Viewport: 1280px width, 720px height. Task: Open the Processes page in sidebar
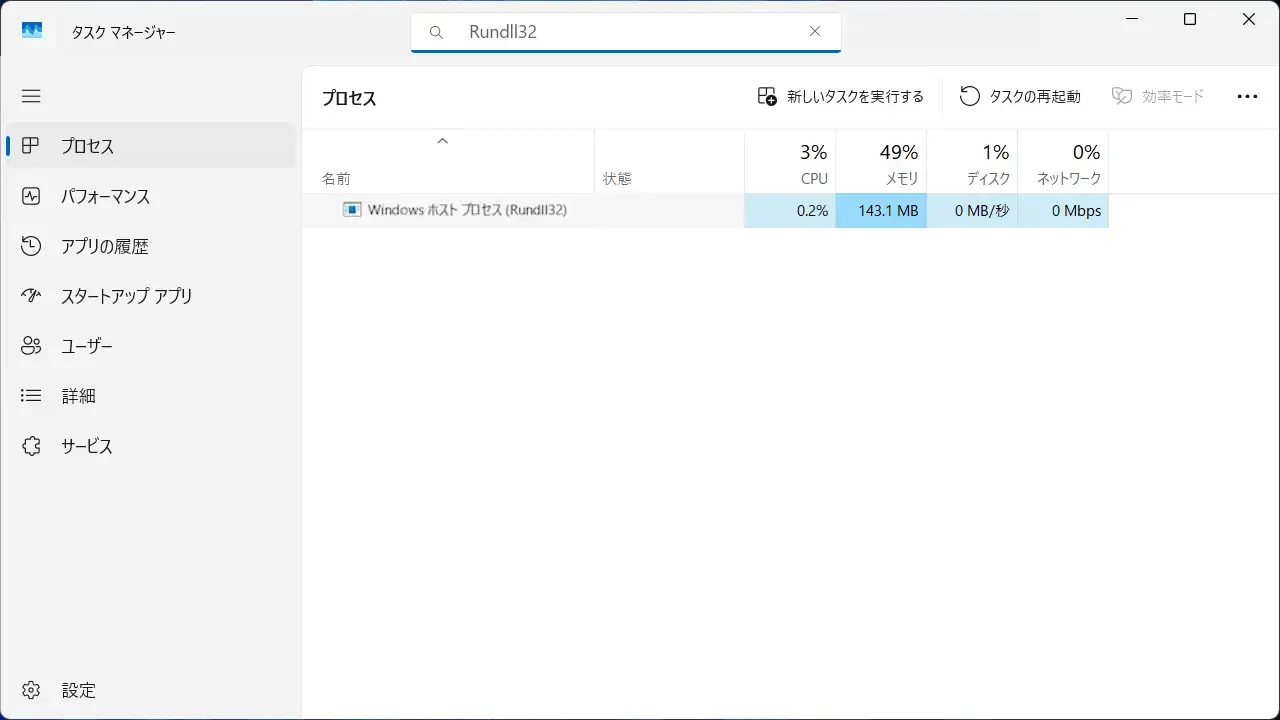pos(151,146)
